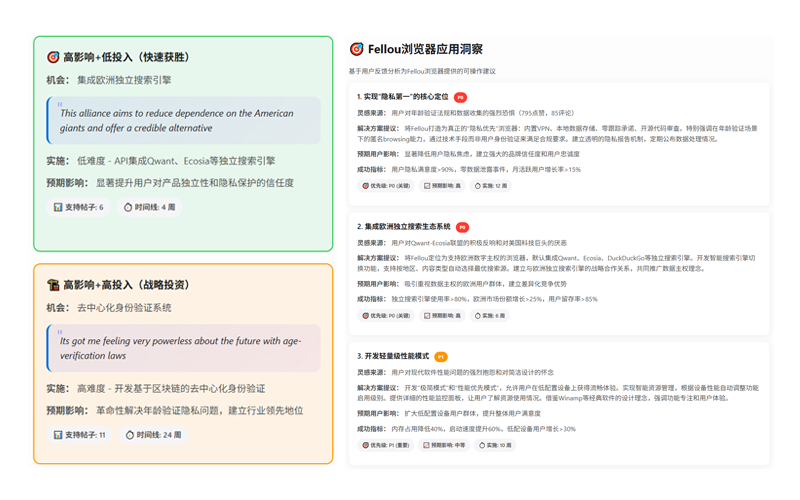Click the 预期影响: 高 tag under recommendation 1

pyautogui.click(x=442, y=186)
